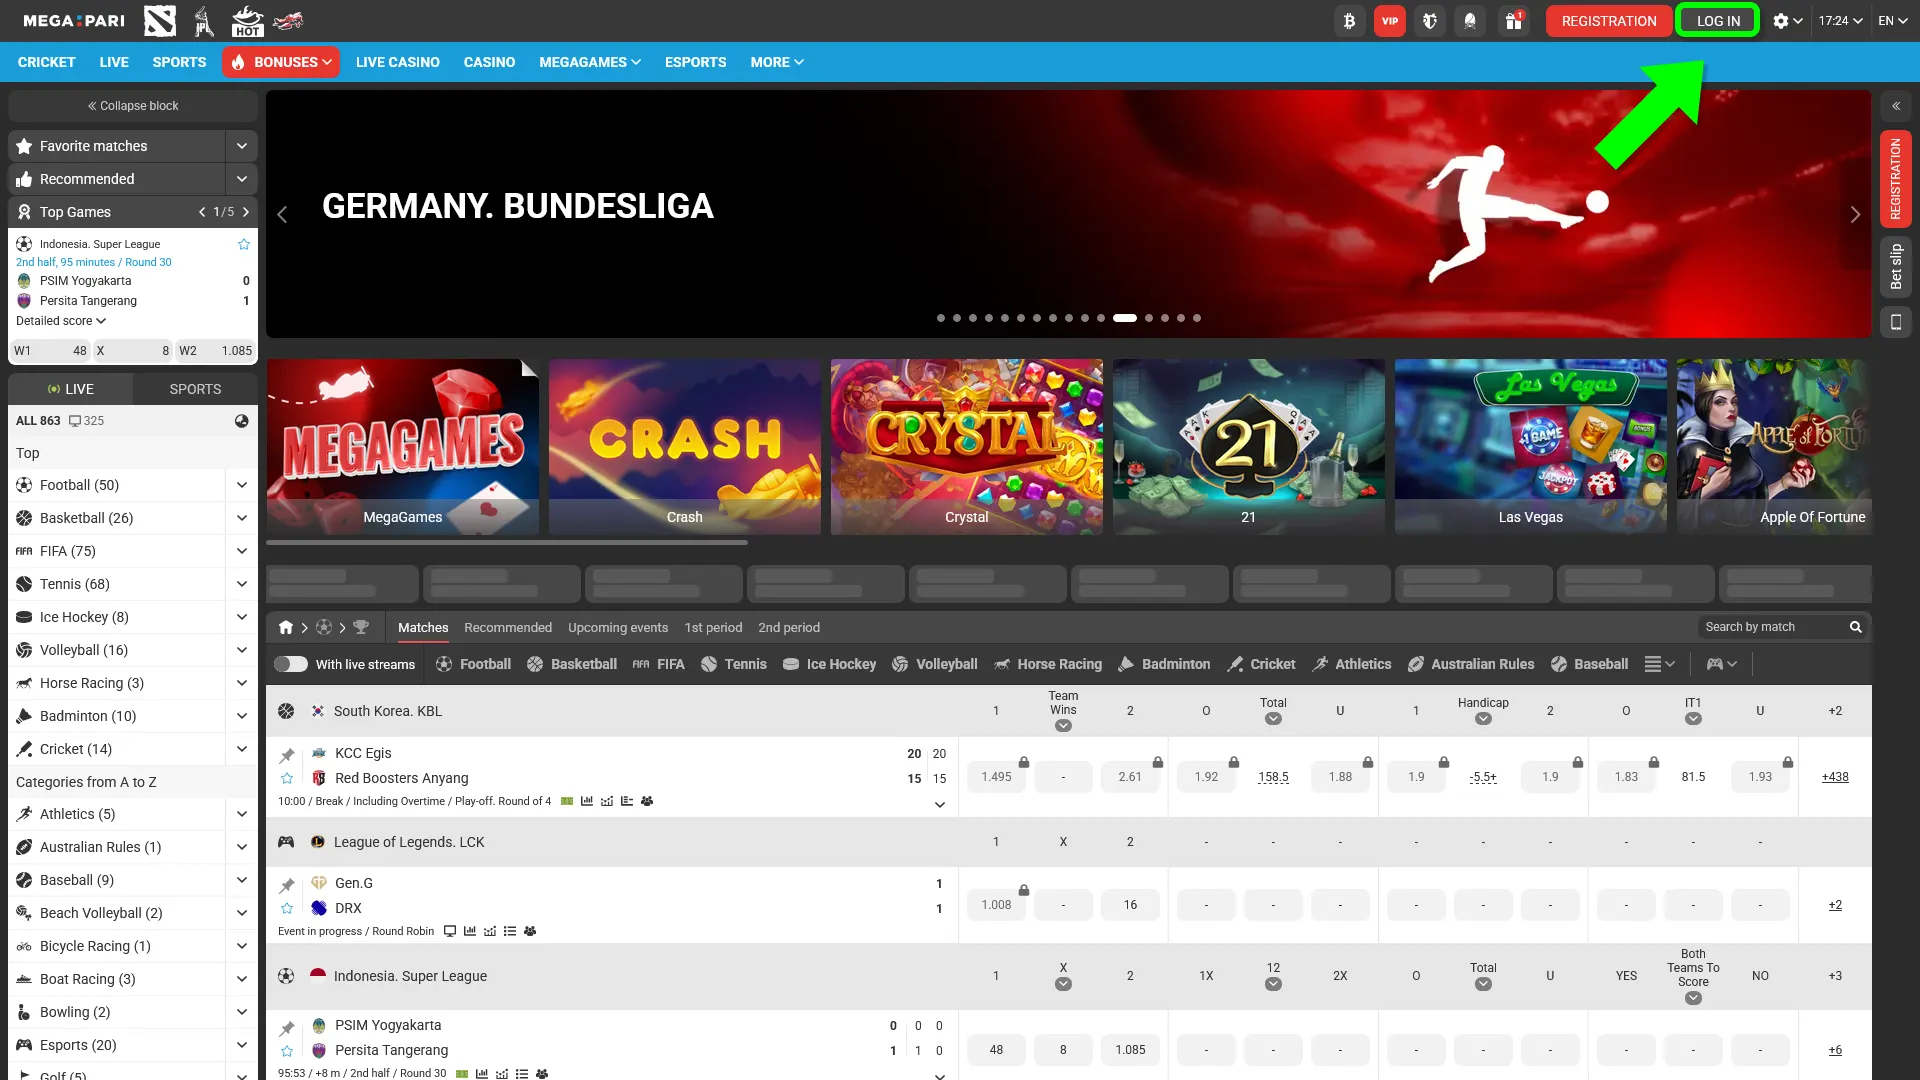Open the Crash game thumbnail
The height and width of the screenshot is (1080, 1920).
tap(685, 447)
